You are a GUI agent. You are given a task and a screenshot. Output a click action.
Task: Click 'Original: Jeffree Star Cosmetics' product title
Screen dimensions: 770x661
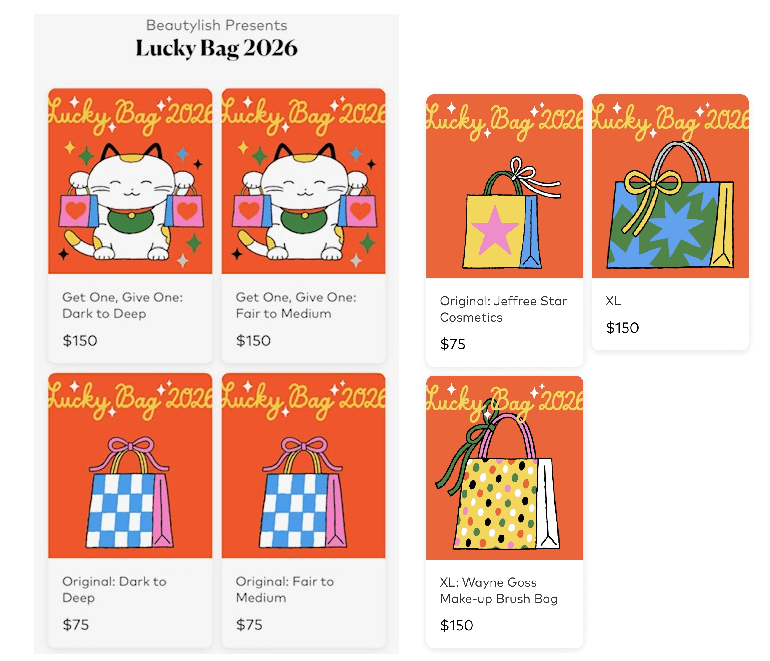tap(503, 309)
